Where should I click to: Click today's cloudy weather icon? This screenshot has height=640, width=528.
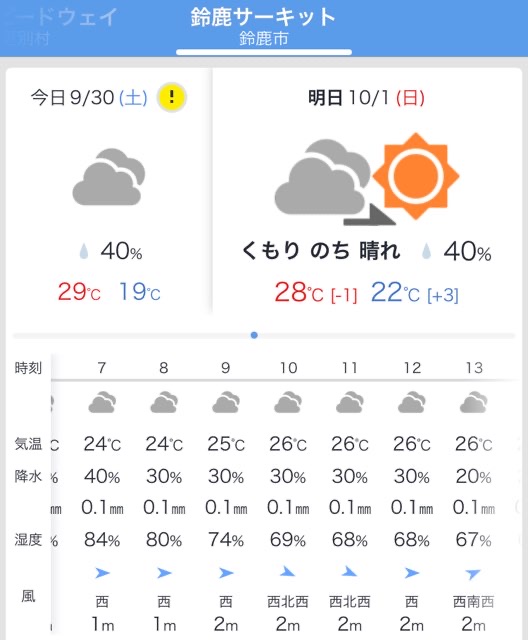tap(109, 177)
